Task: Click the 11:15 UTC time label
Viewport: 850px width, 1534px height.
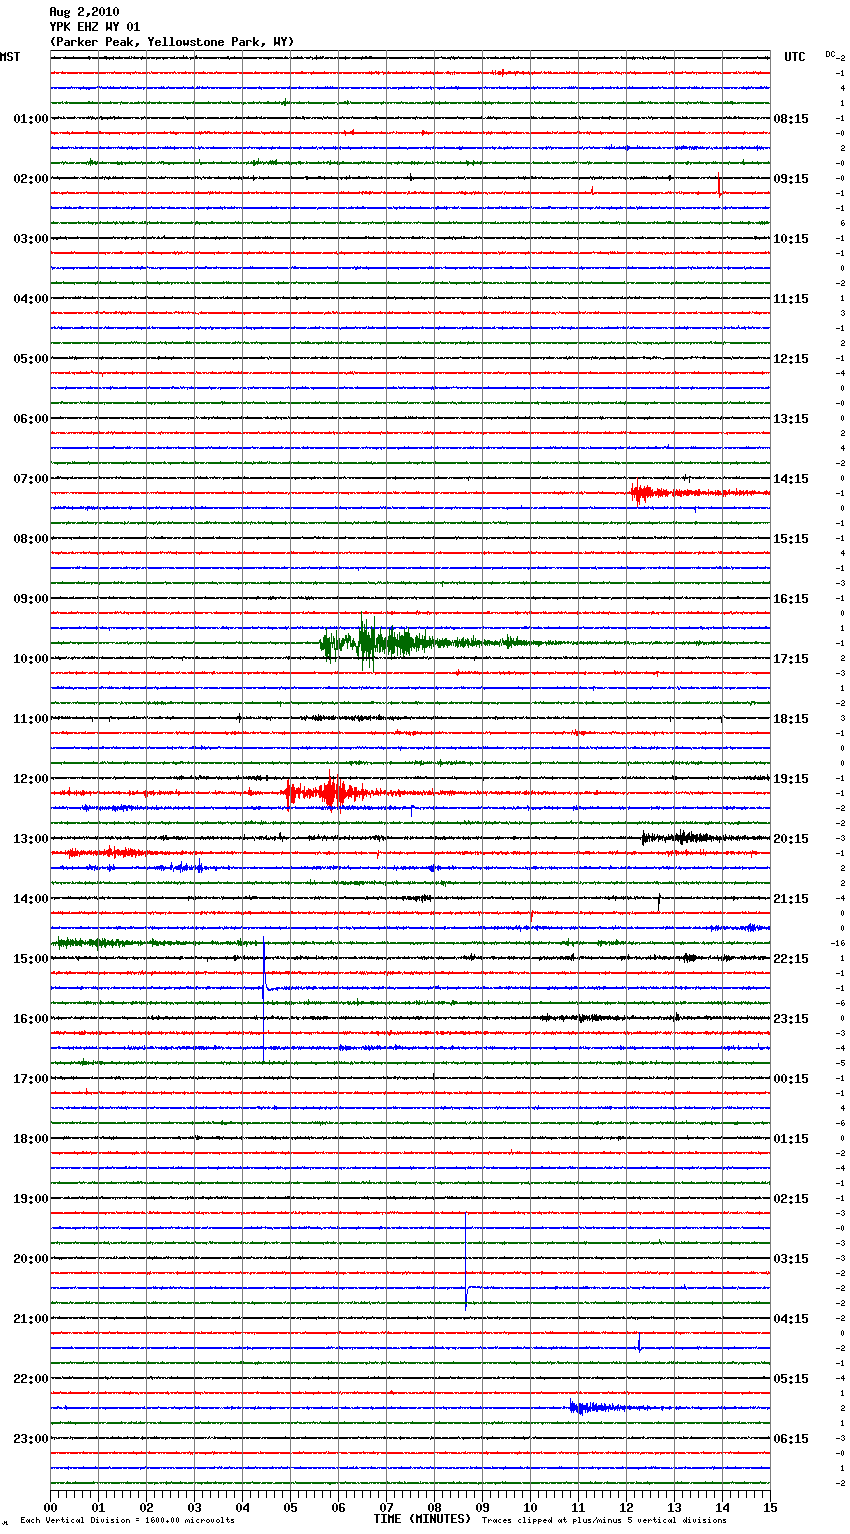Action: (x=791, y=299)
